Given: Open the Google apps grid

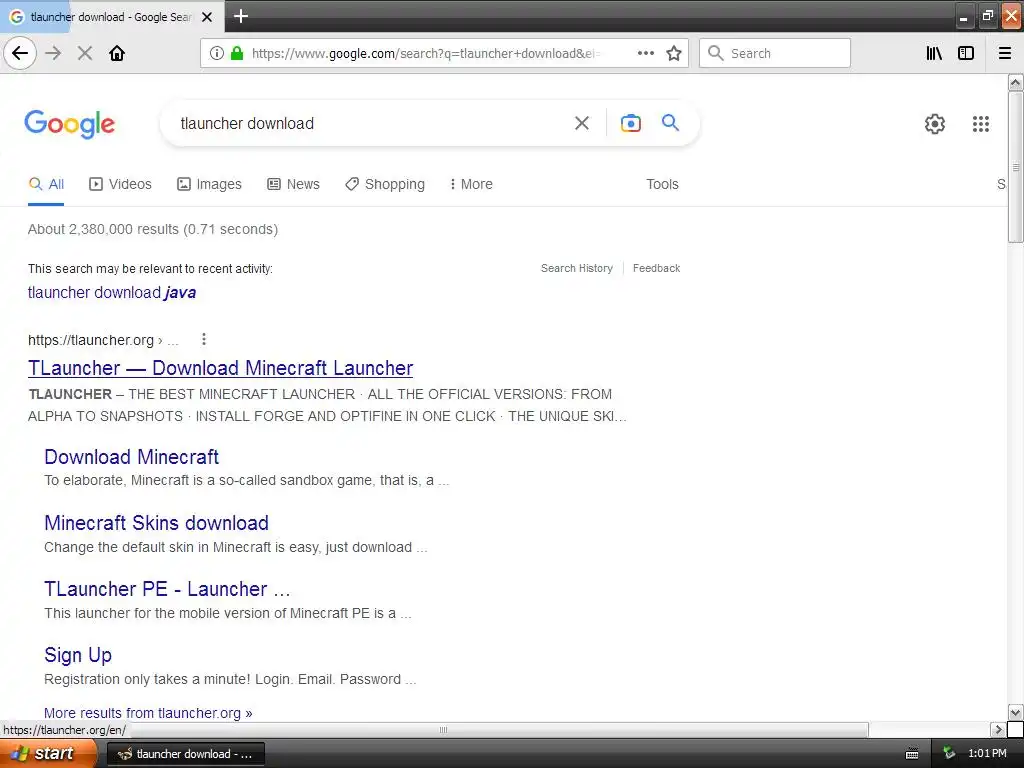Looking at the screenshot, I should point(980,123).
